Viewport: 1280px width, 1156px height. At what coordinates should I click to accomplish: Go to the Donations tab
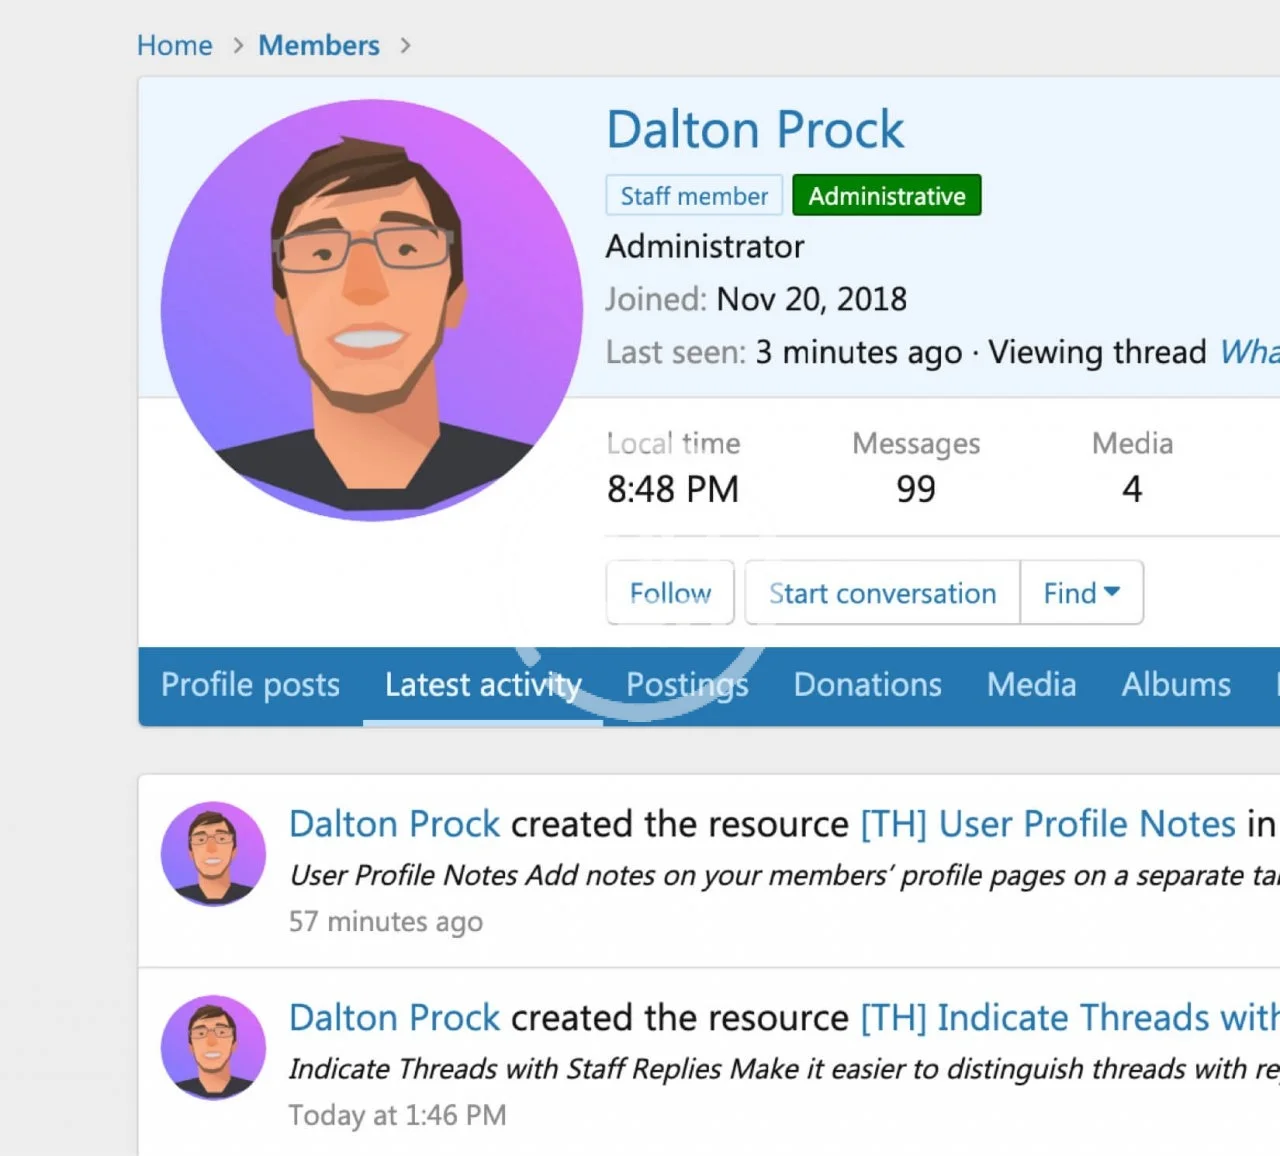867,685
